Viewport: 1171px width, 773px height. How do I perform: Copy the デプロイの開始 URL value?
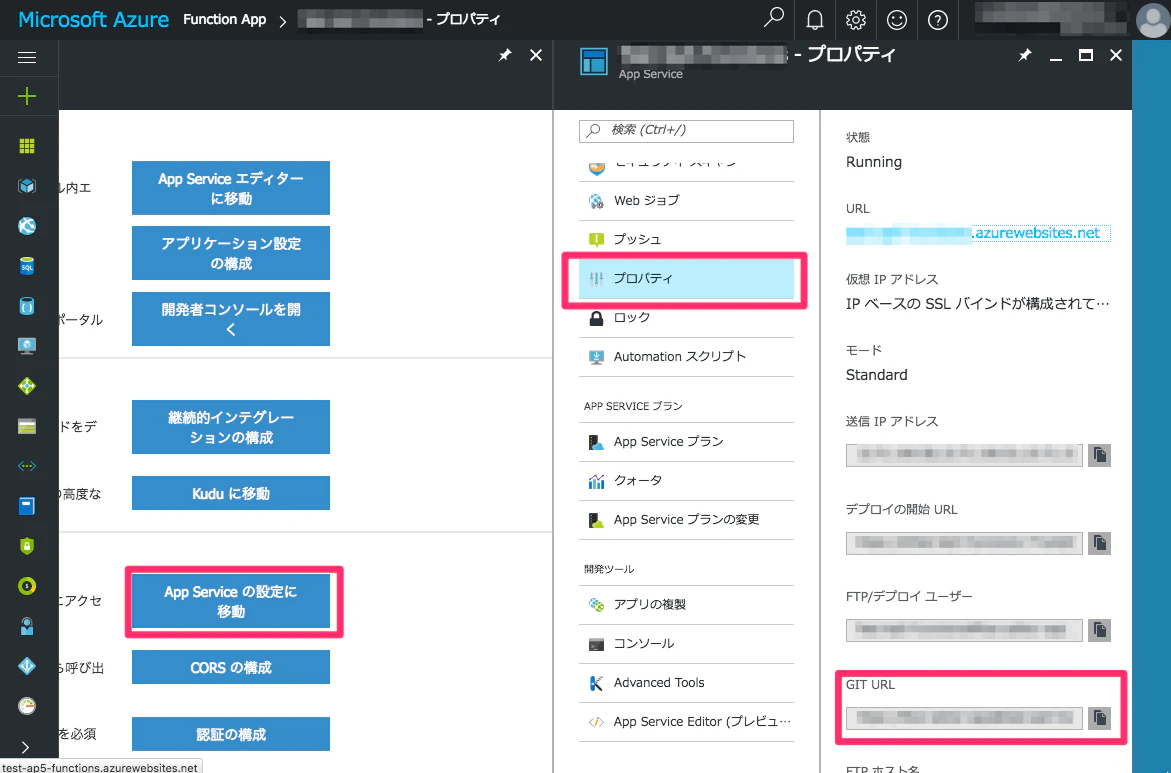pyautogui.click(x=1099, y=543)
